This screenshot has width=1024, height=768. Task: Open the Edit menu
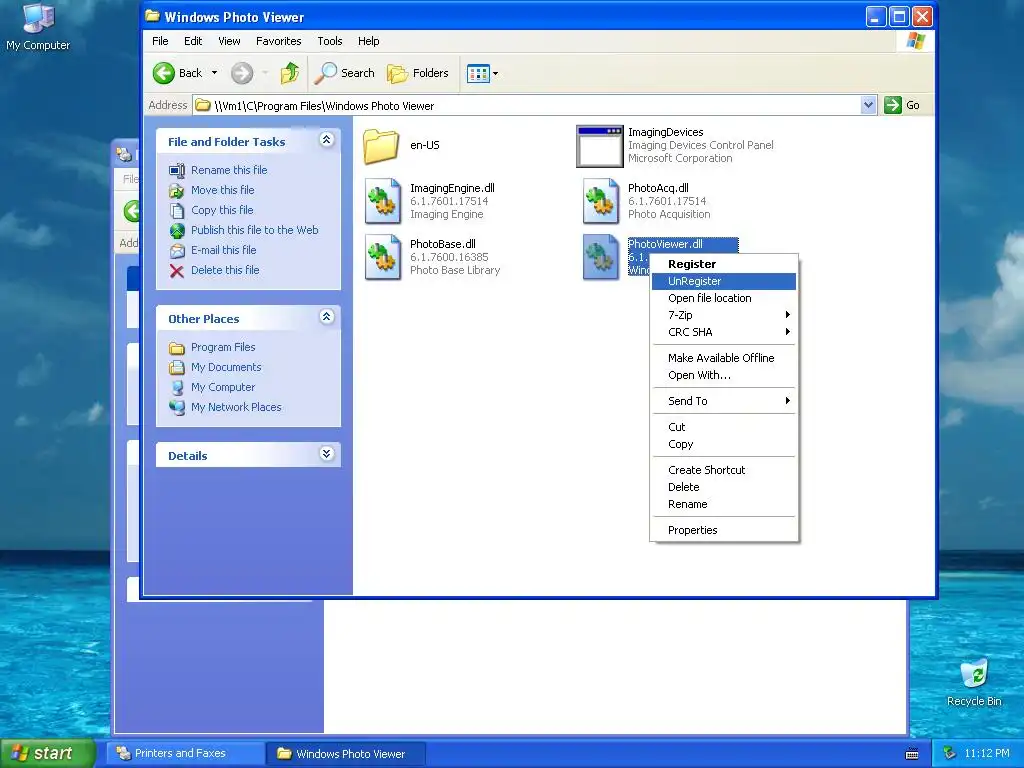(193, 41)
